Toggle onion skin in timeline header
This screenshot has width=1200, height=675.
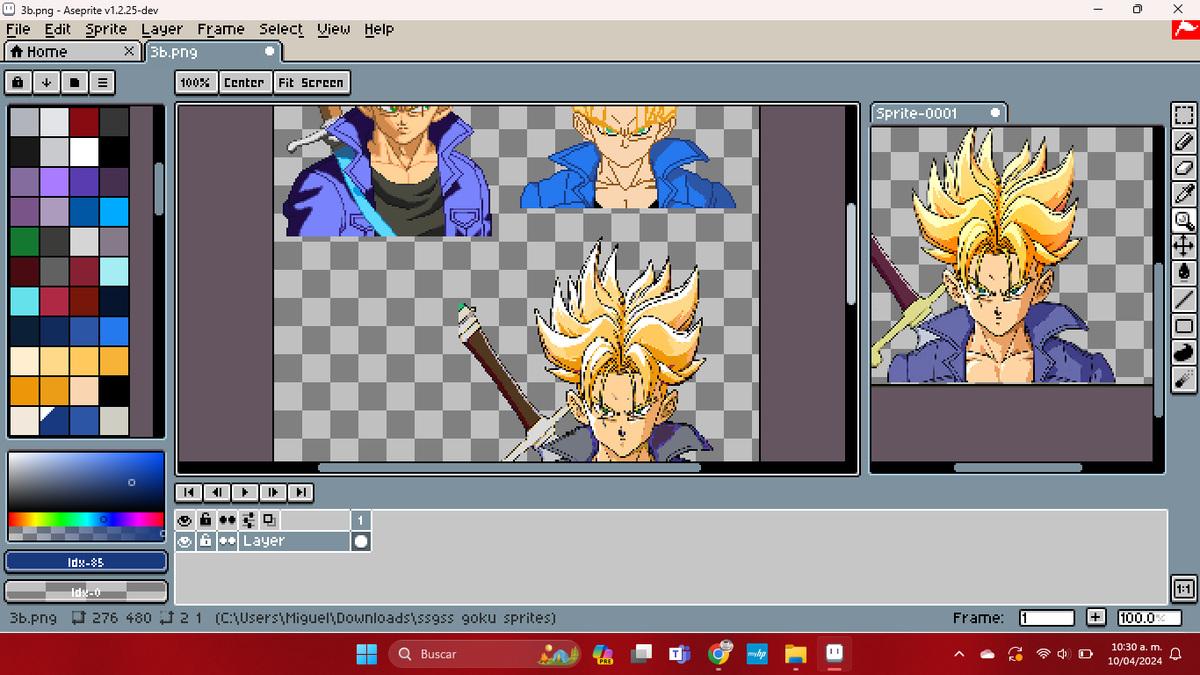(x=270, y=520)
